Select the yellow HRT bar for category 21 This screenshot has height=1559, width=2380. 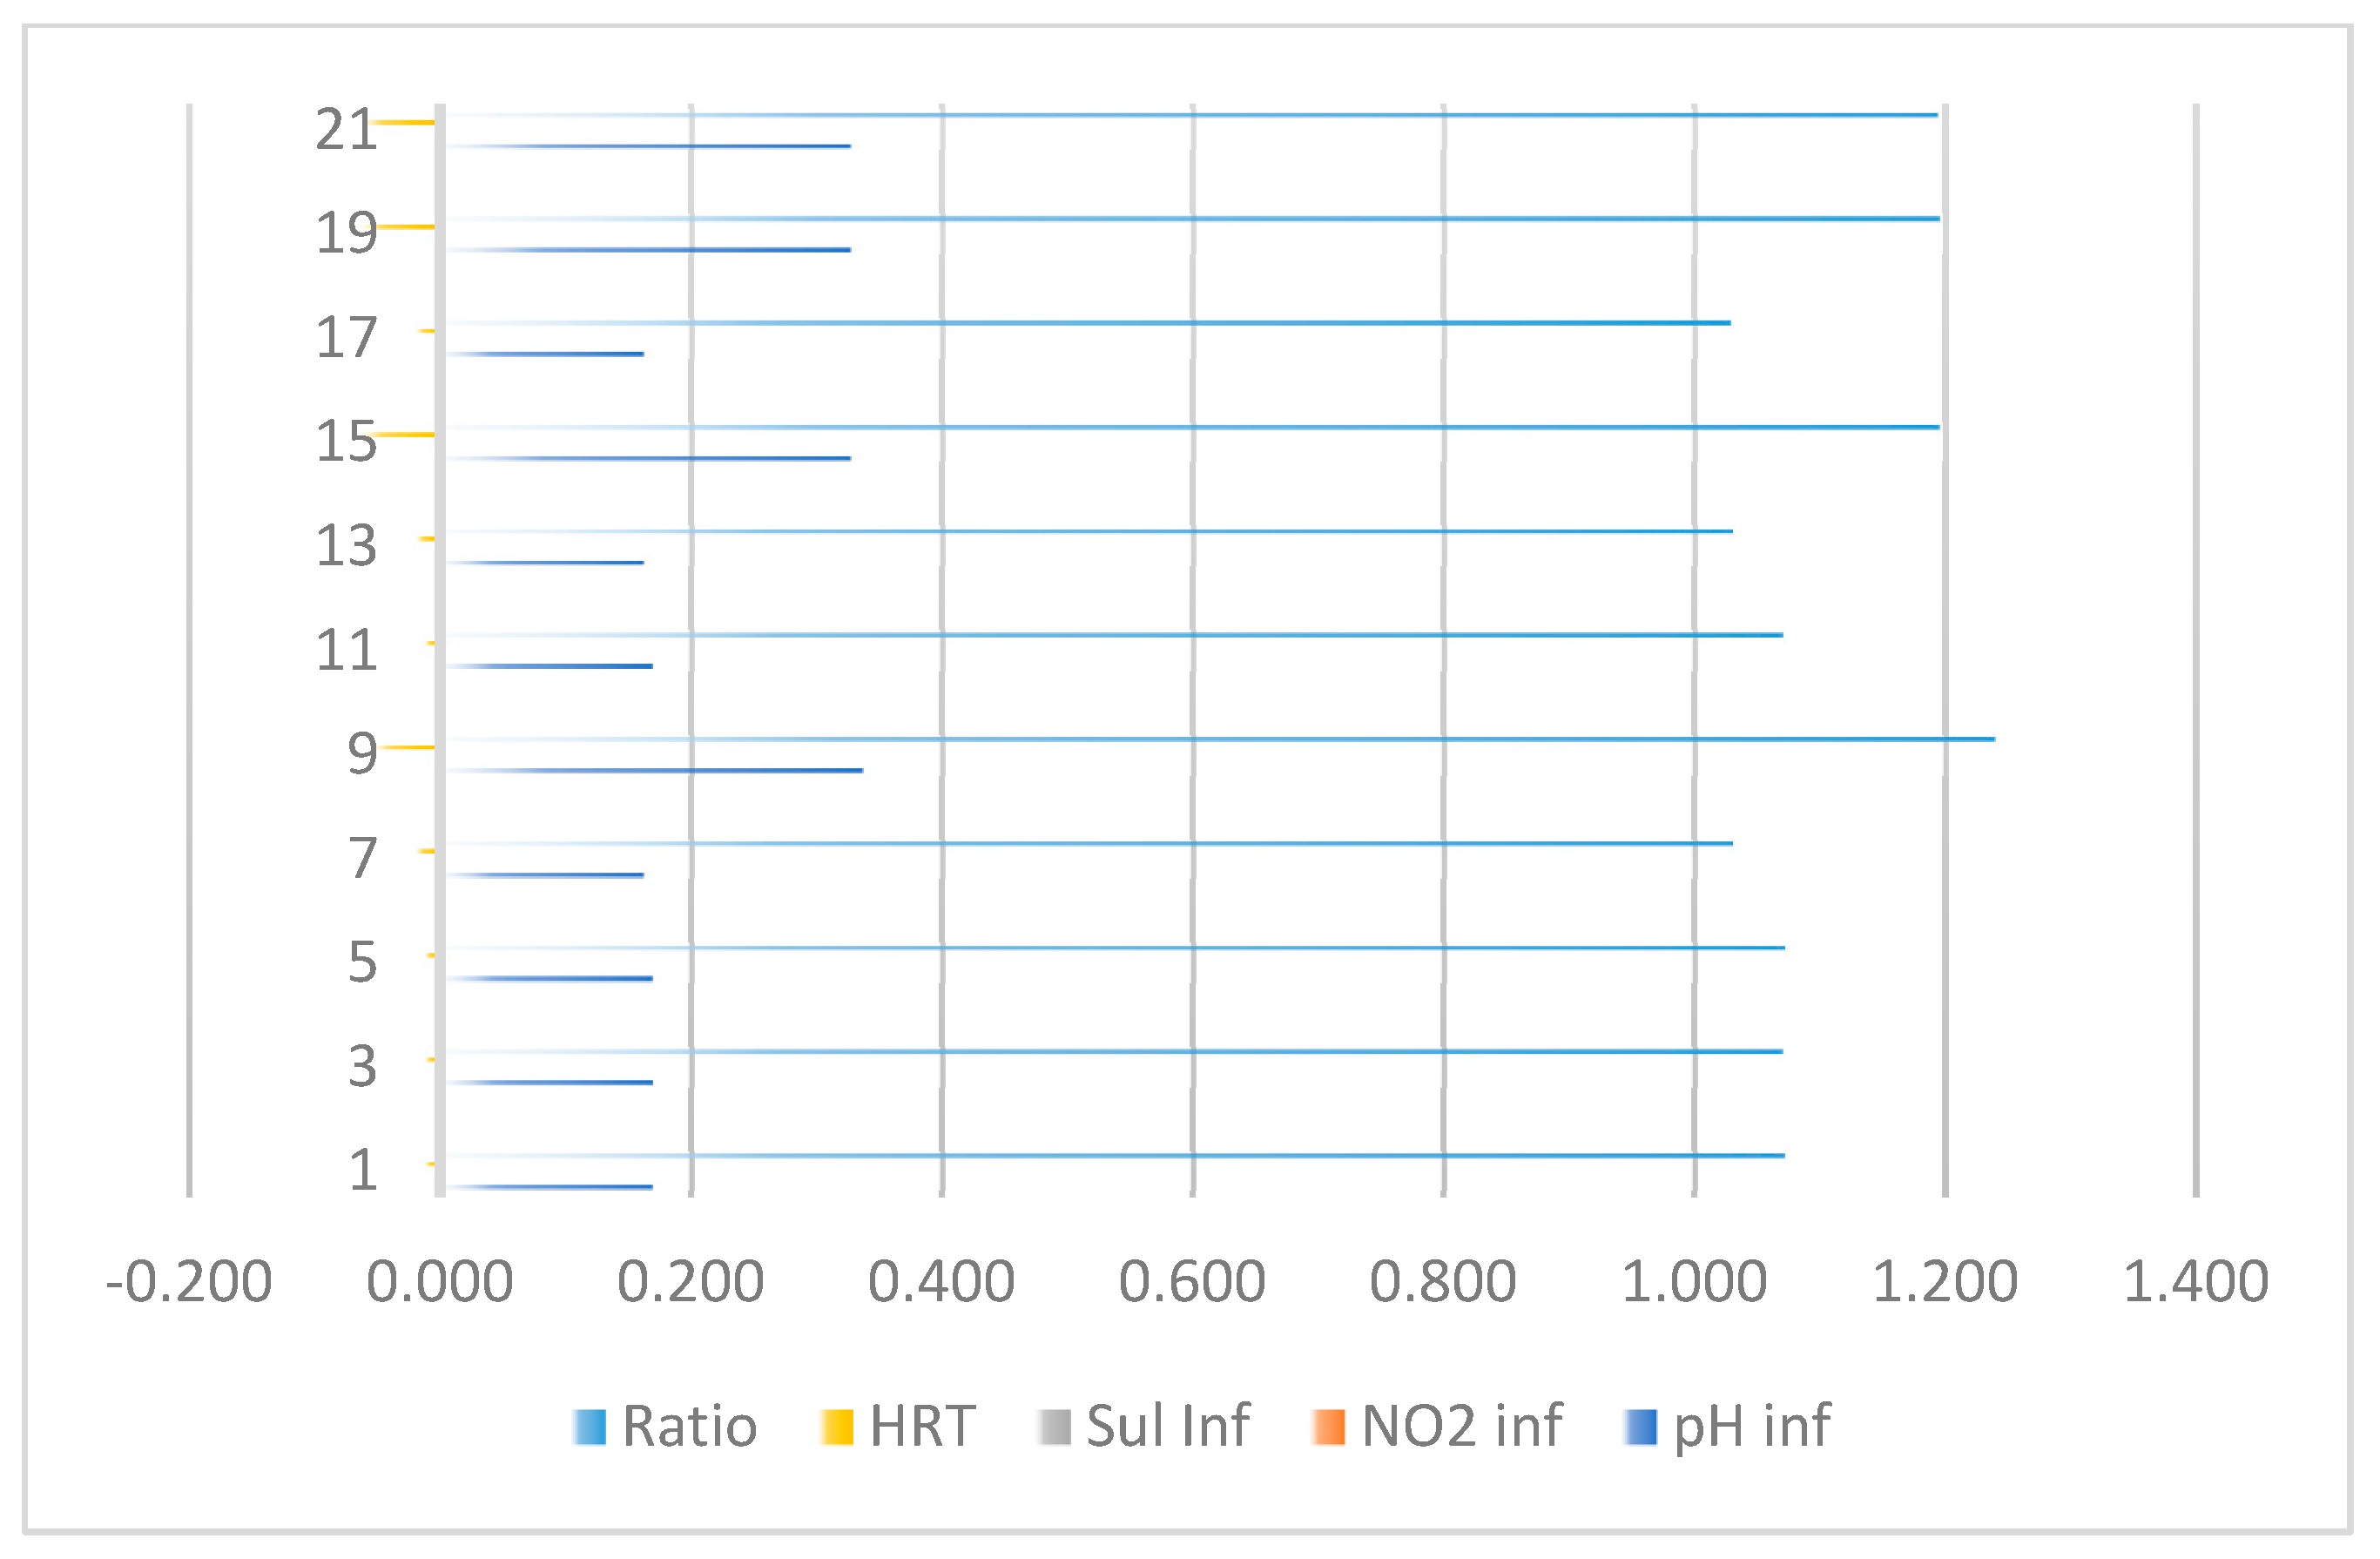[x=403, y=122]
